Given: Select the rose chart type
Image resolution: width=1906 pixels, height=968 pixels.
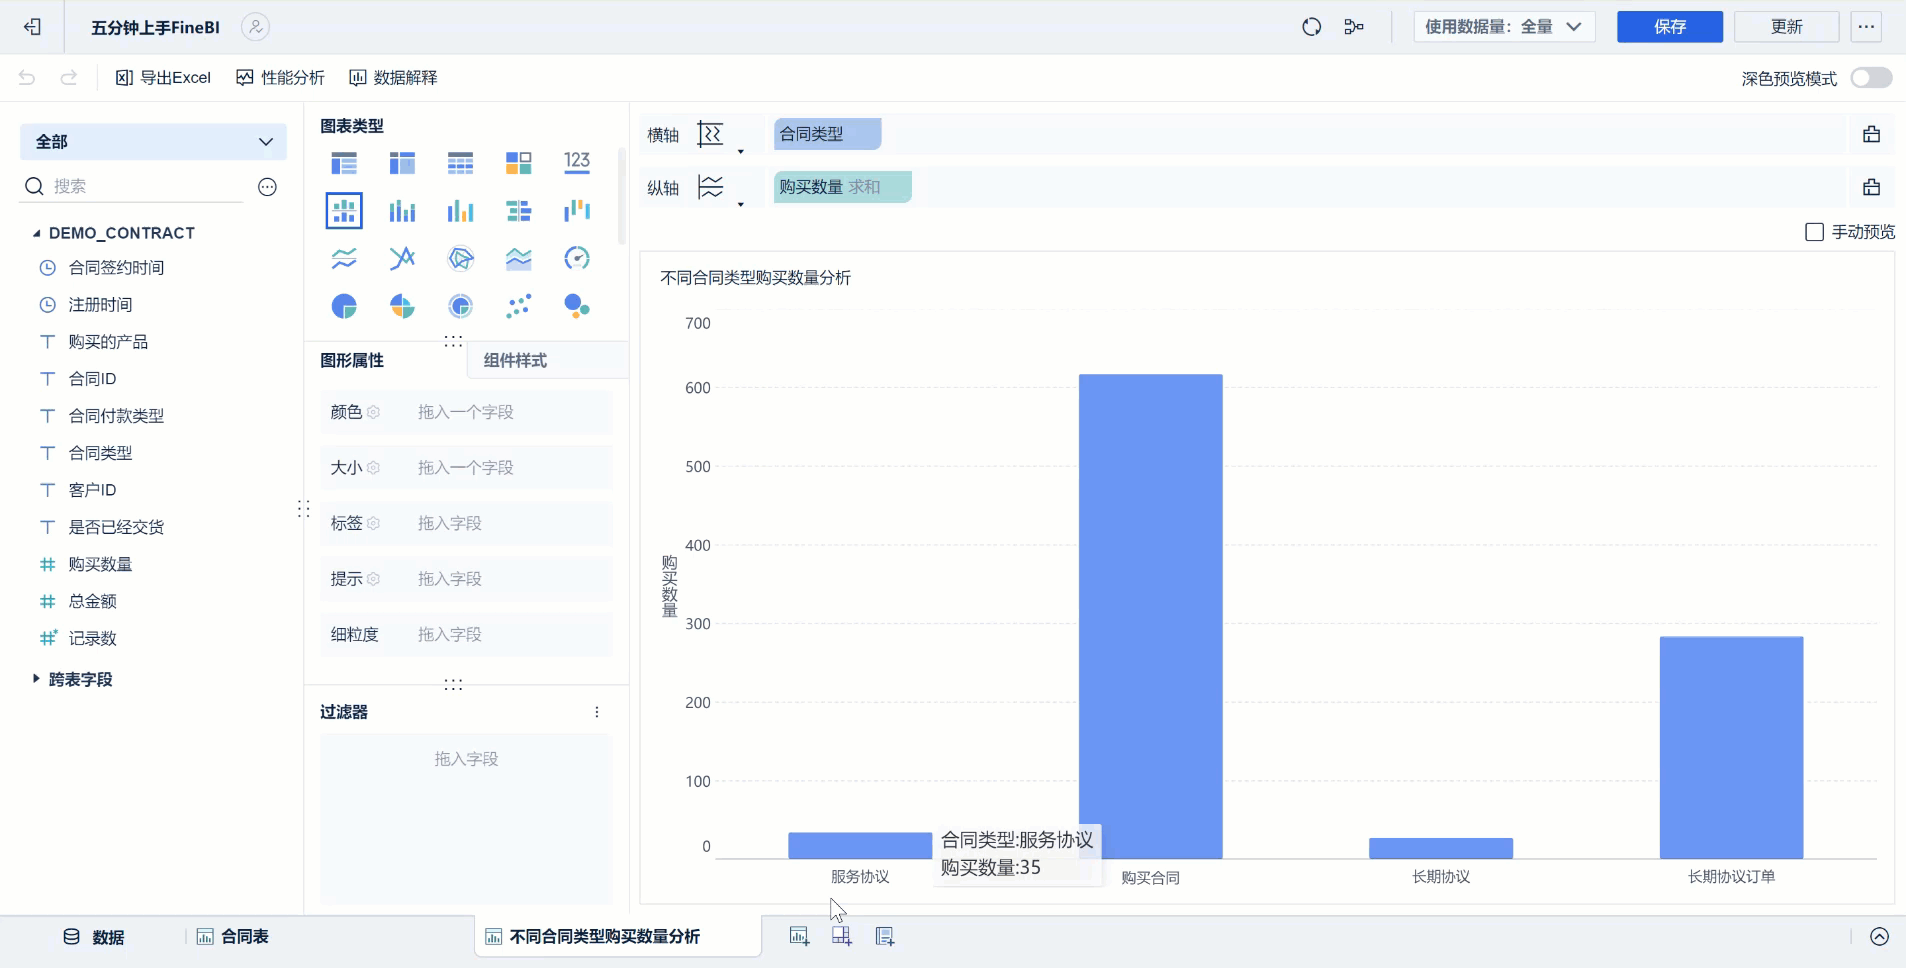Looking at the screenshot, I should [x=402, y=306].
